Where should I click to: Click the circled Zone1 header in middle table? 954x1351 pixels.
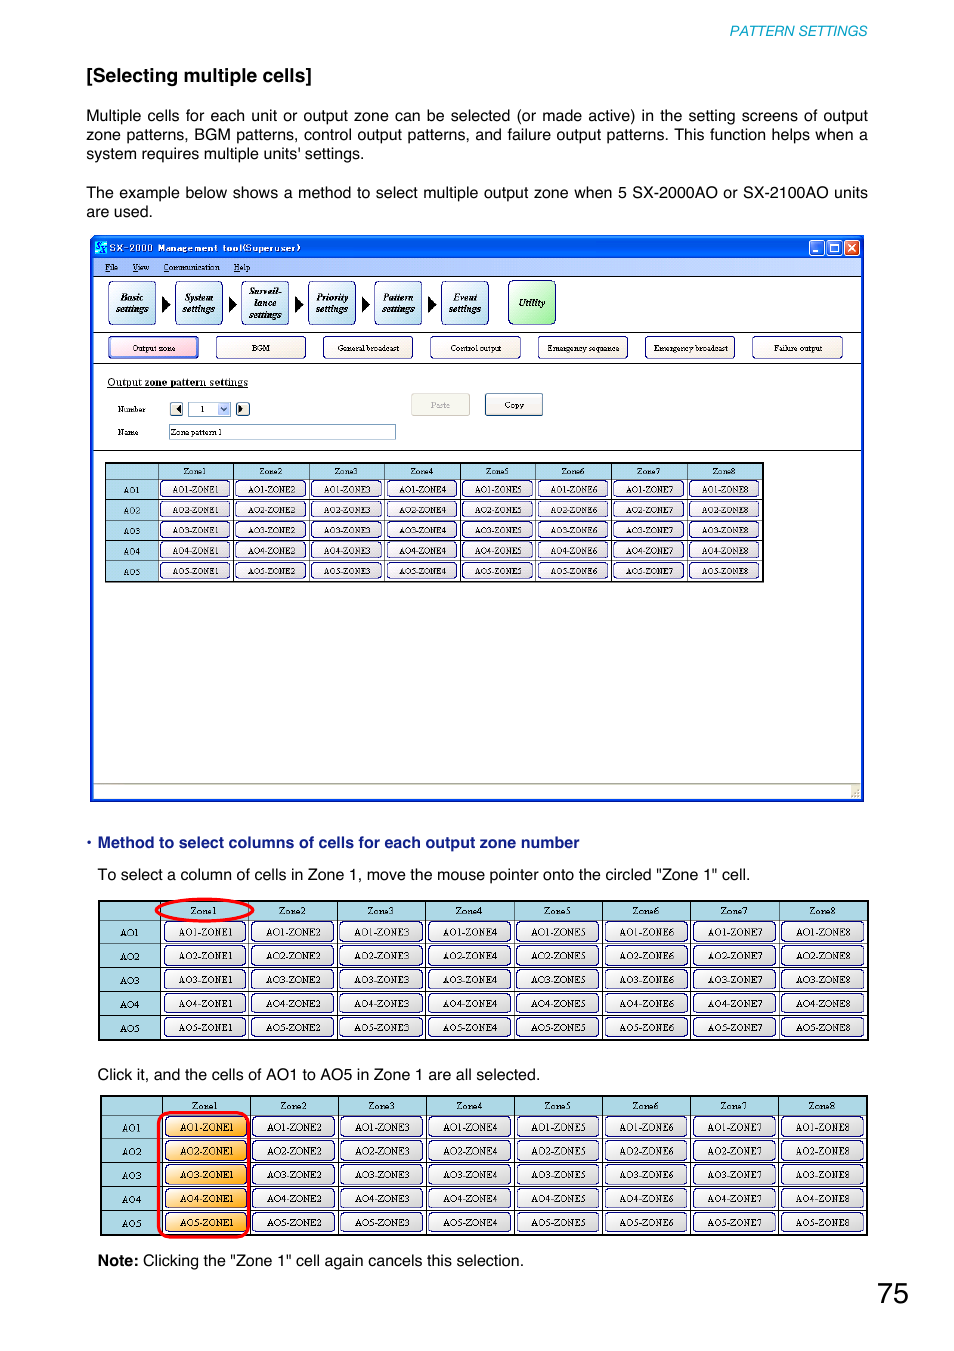tap(204, 911)
